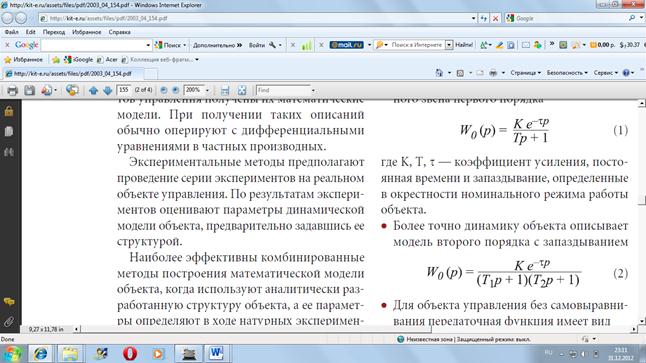Screen dimensions: 646x363
Task: Open Microsoft Word from the taskbar
Action: 216,354
